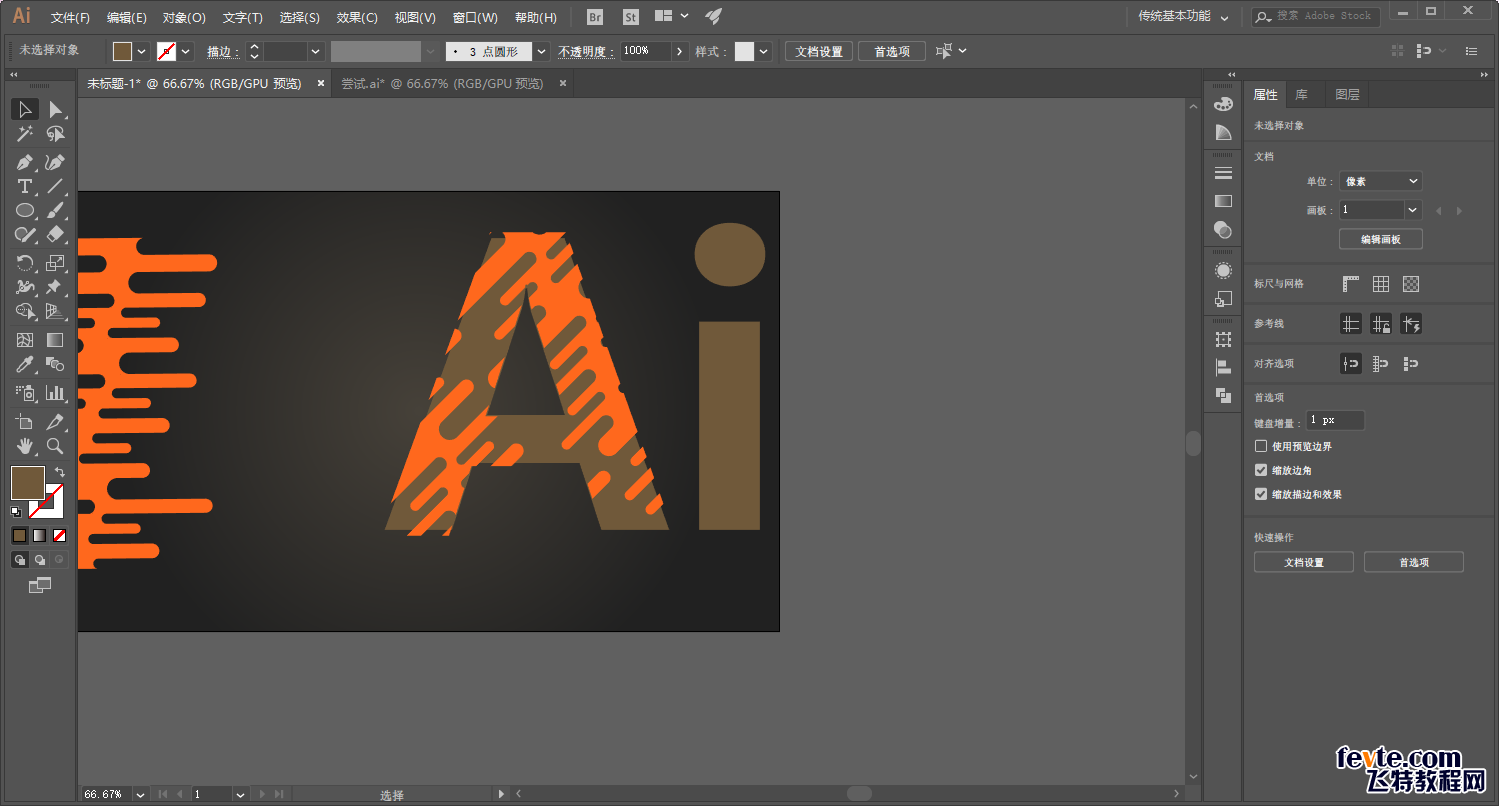Screen dimensions: 1499x806
Task: Select the Blend tool
Action: (x=55, y=364)
